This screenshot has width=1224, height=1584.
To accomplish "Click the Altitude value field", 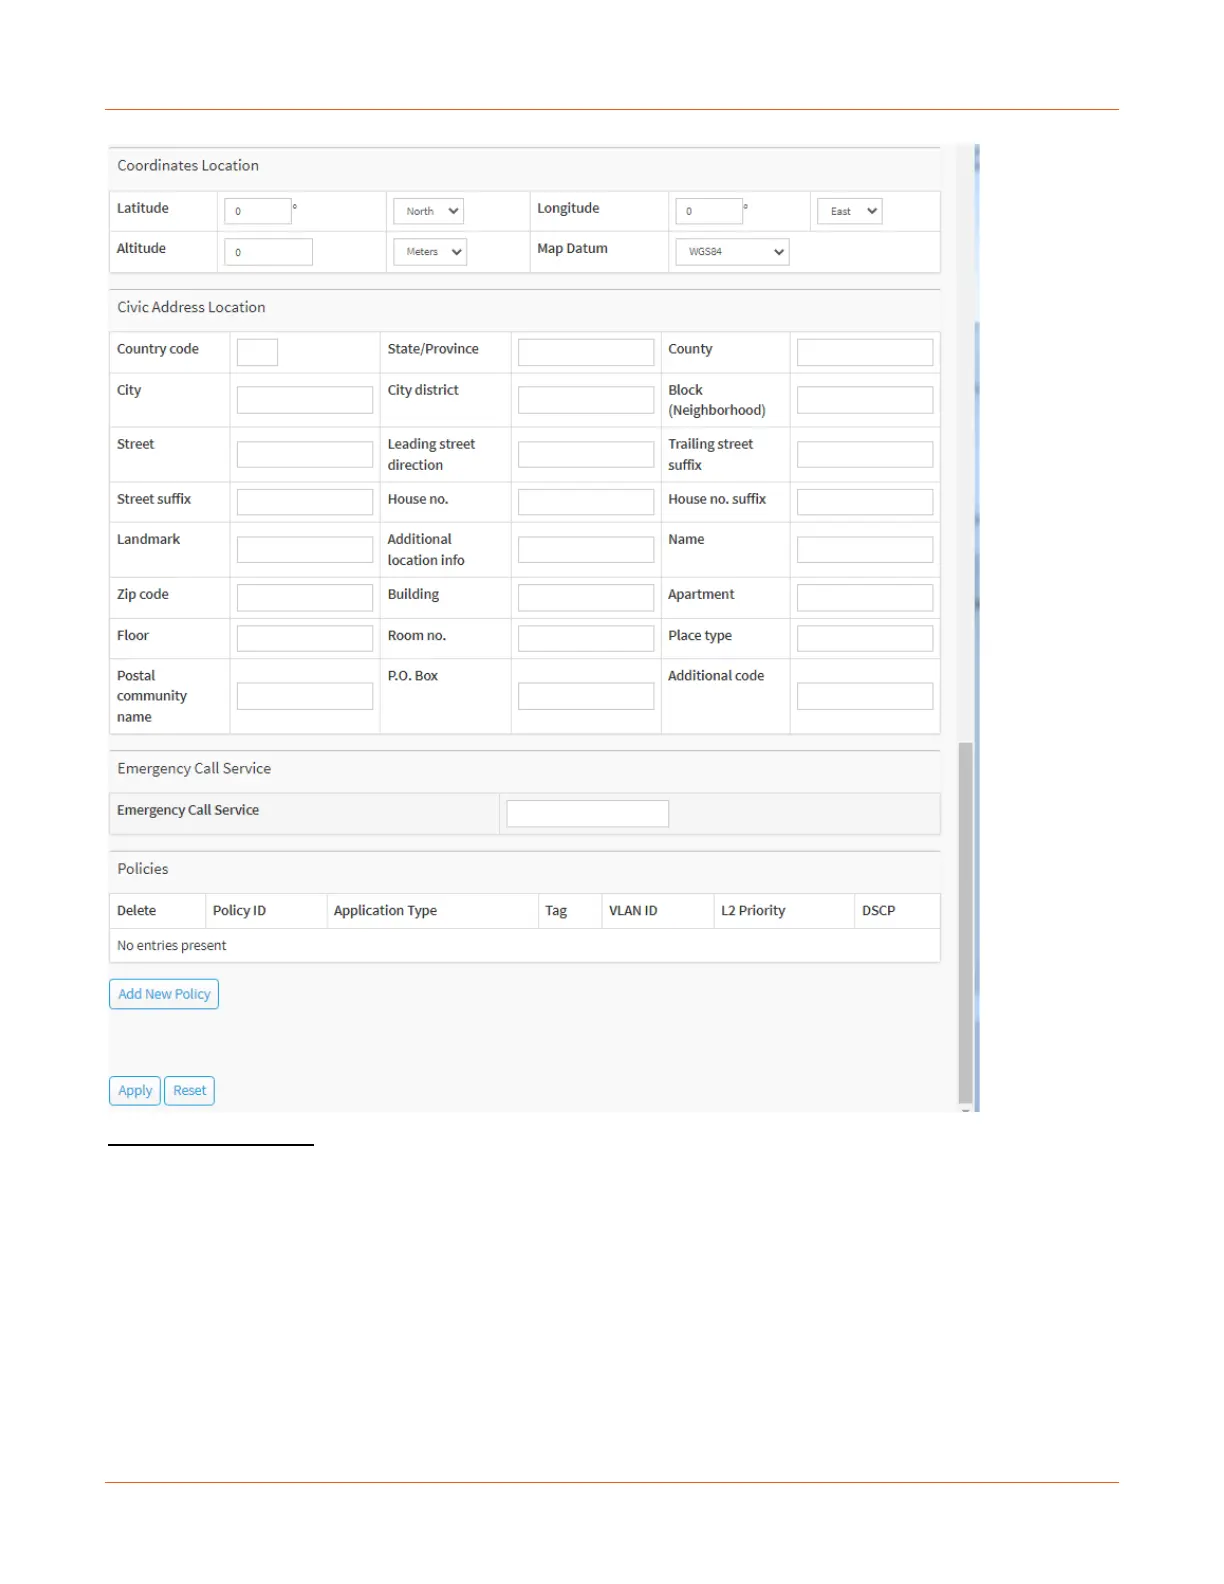I will (x=269, y=252).
